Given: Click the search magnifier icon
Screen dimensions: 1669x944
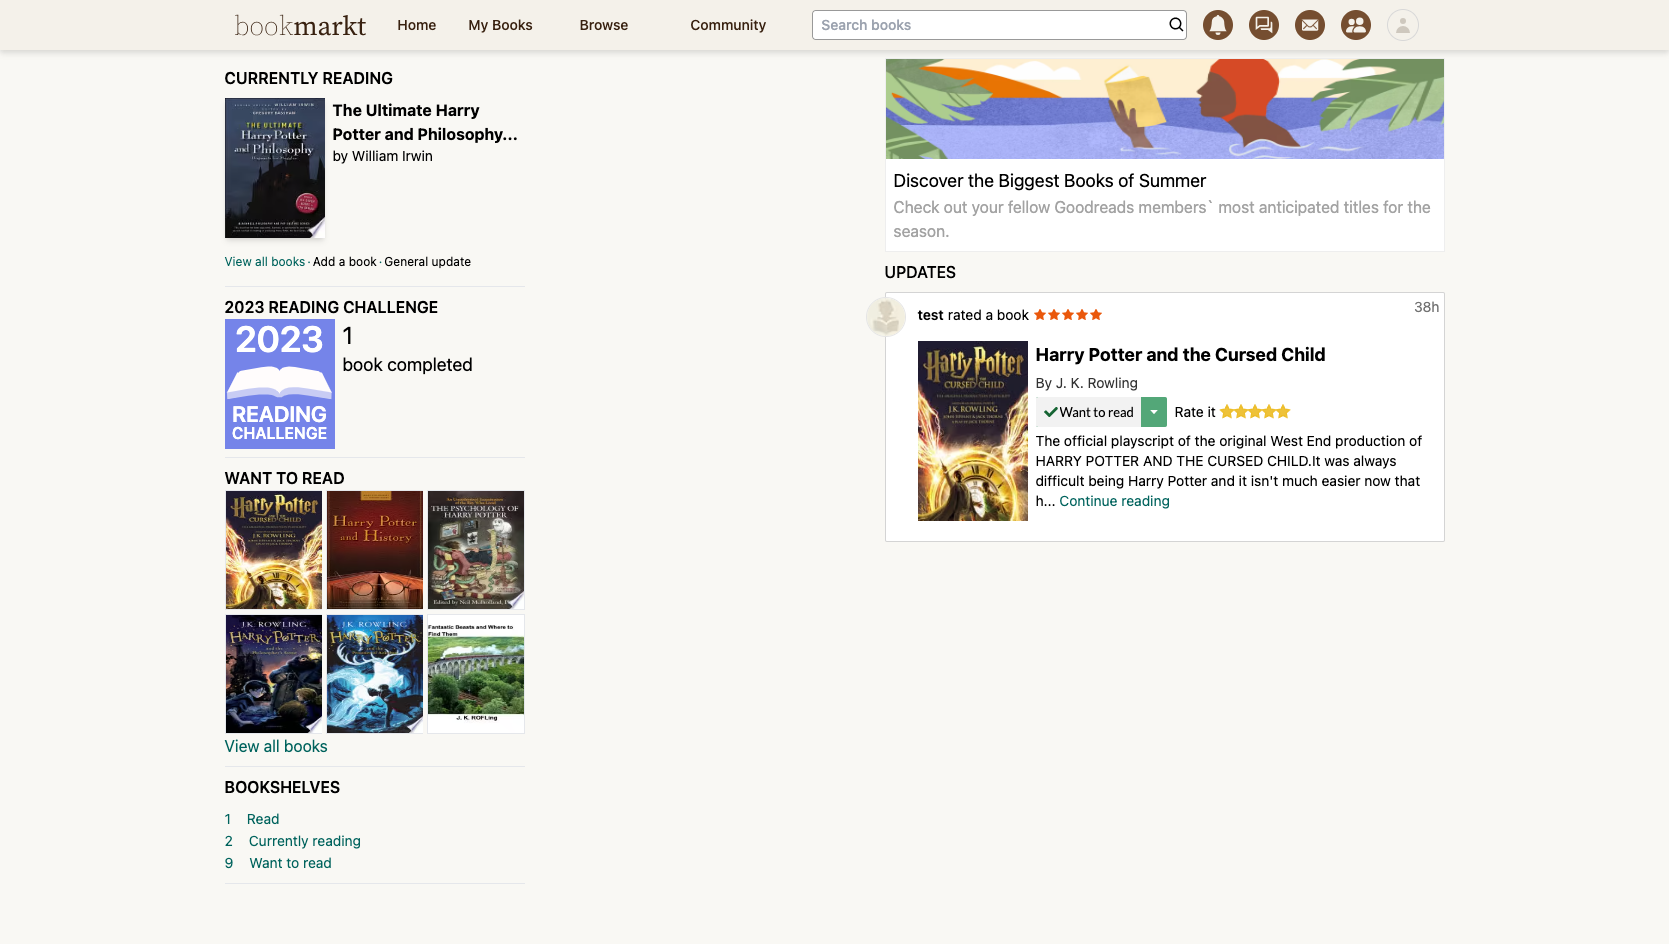Looking at the screenshot, I should pos(1176,25).
